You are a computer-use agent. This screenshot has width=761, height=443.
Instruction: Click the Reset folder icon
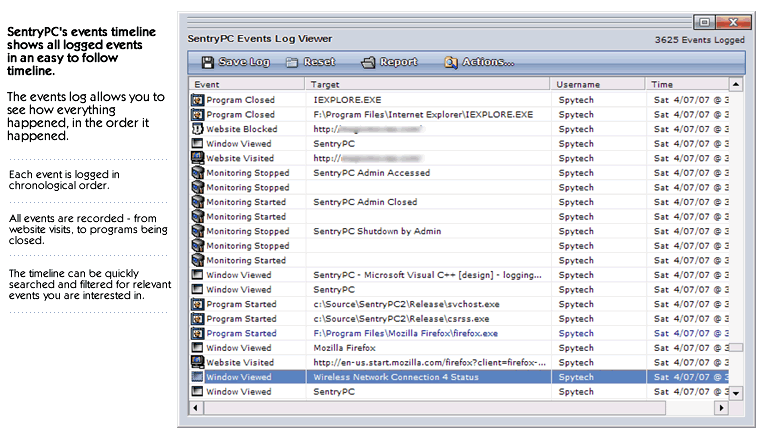[x=292, y=62]
